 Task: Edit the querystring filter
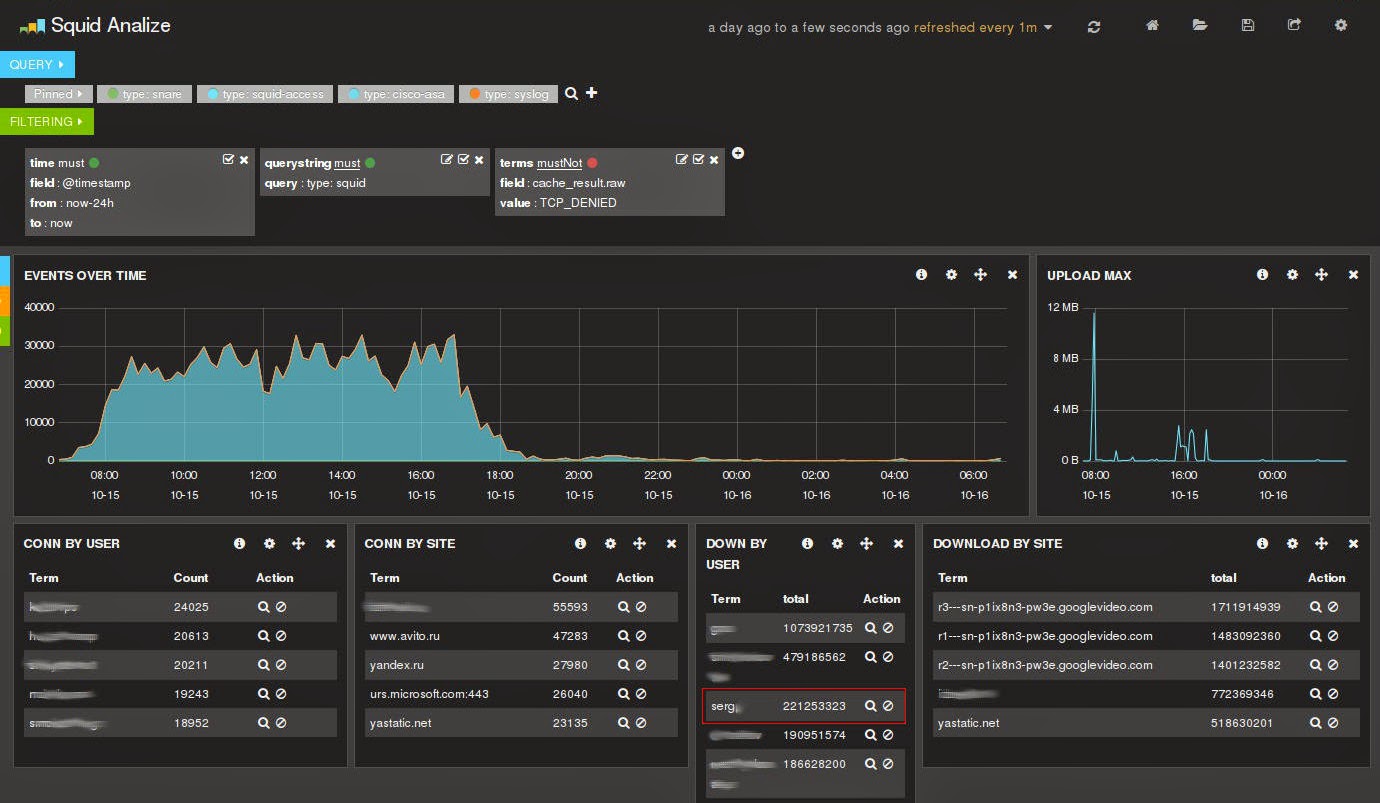point(447,160)
